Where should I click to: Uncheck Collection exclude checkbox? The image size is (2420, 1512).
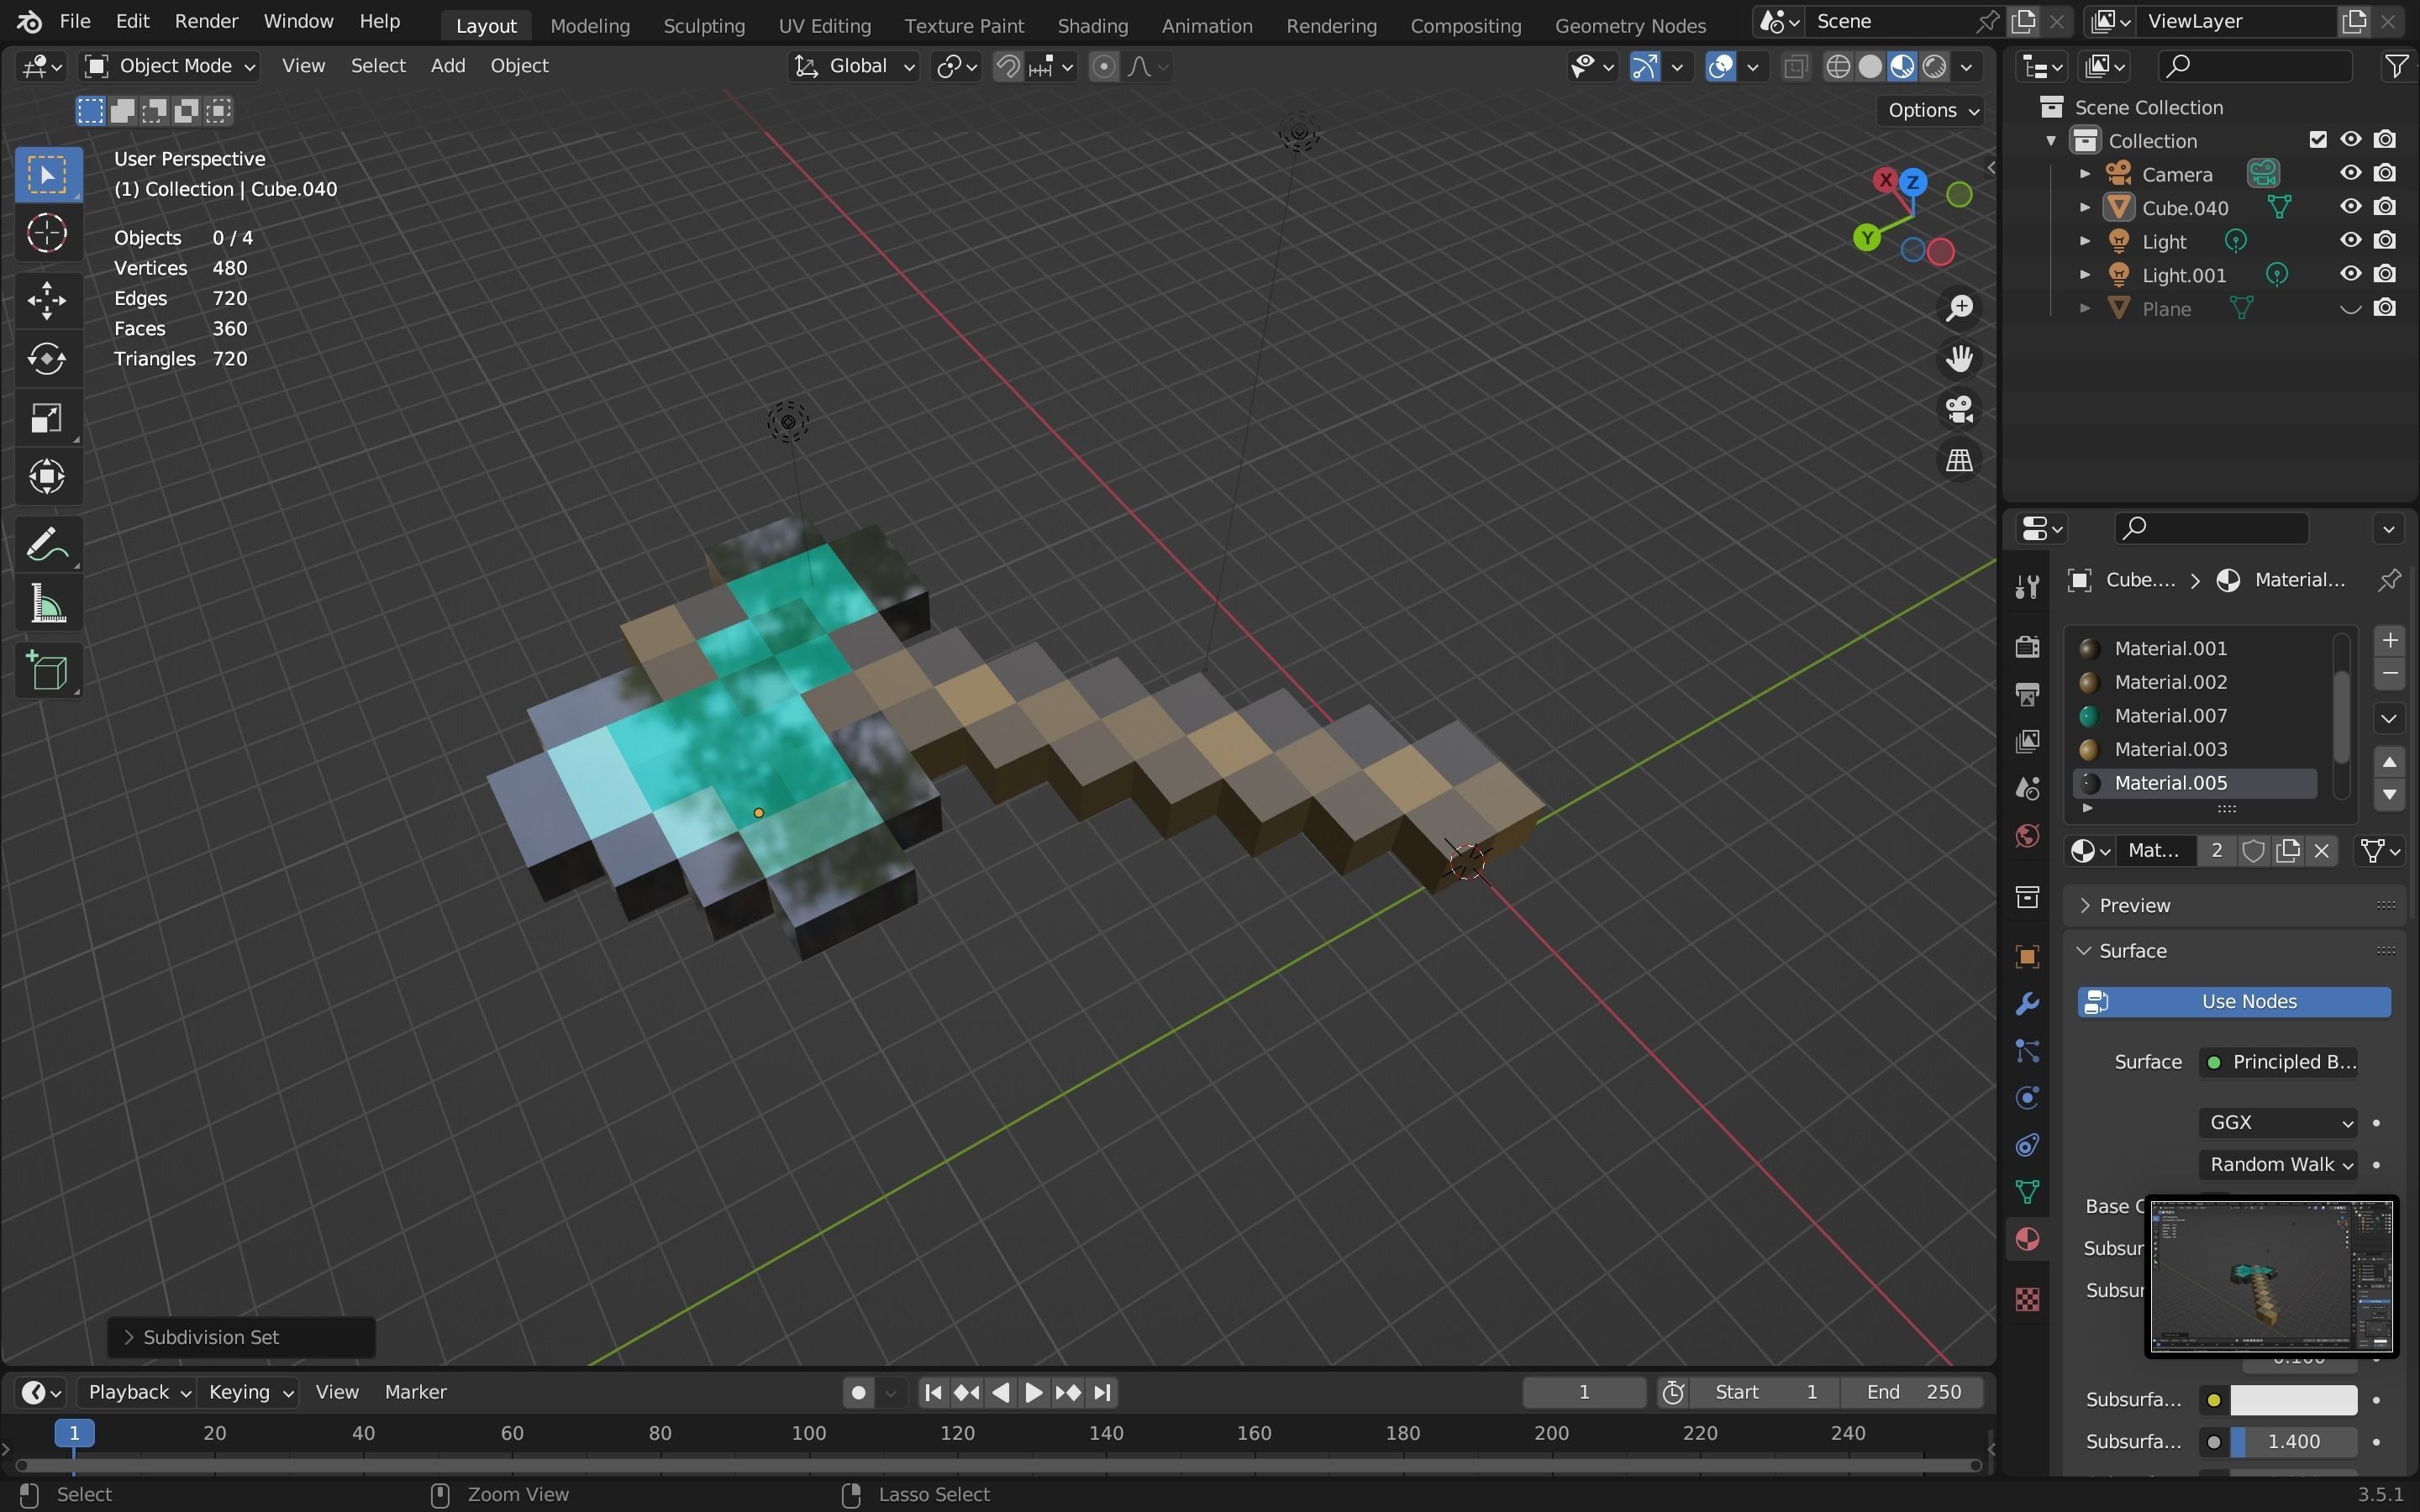click(2318, 140)
